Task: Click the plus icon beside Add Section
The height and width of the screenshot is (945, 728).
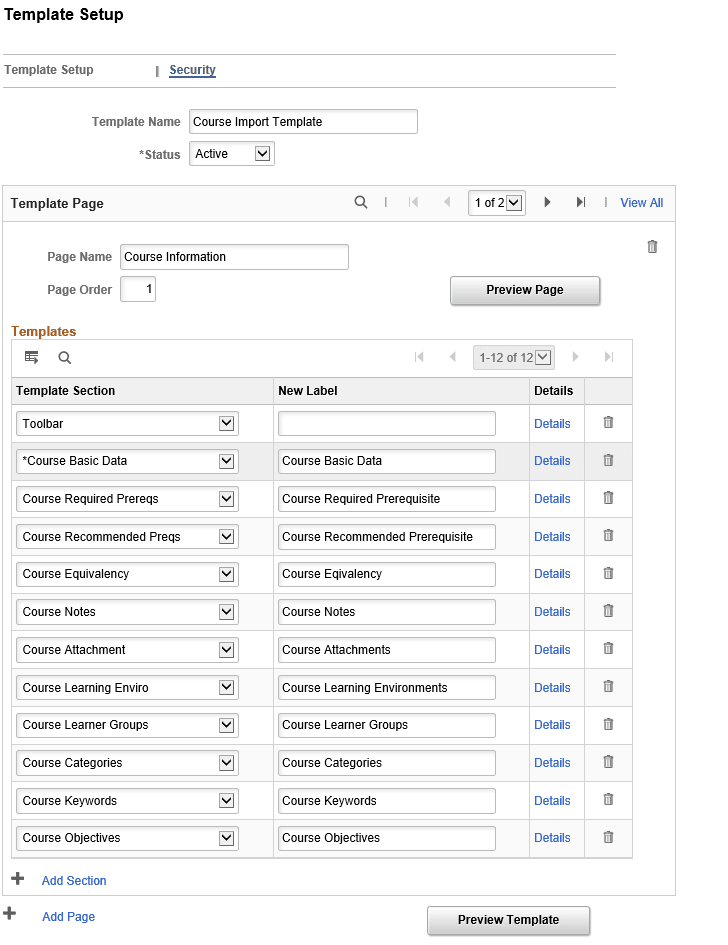Action: [17, 879]
